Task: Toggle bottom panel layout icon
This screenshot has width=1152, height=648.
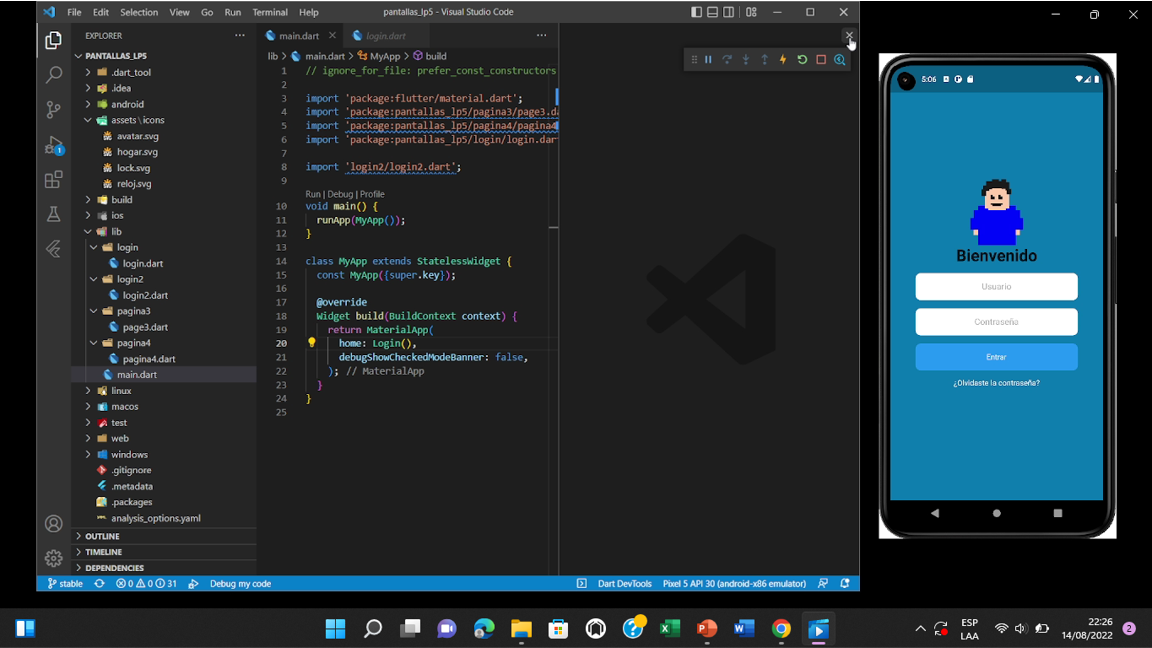Action: click(x=712, y=12)
